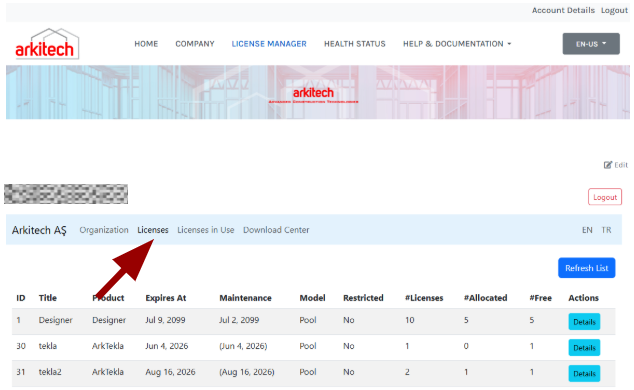Switch to the Licenses in Use tab

(206, 230)
